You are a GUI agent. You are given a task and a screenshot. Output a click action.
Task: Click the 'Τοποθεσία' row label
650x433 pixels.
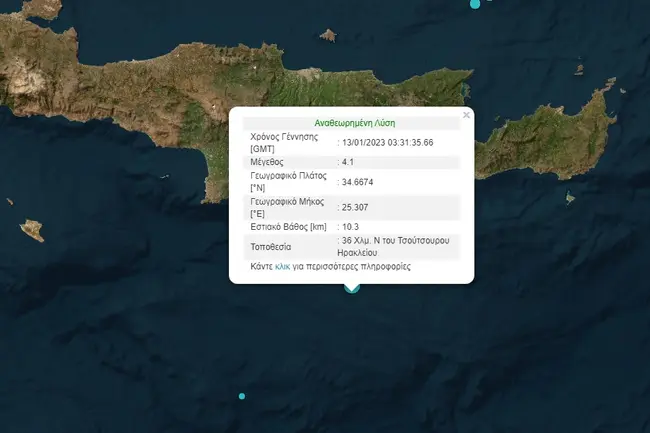pos(272,247)
